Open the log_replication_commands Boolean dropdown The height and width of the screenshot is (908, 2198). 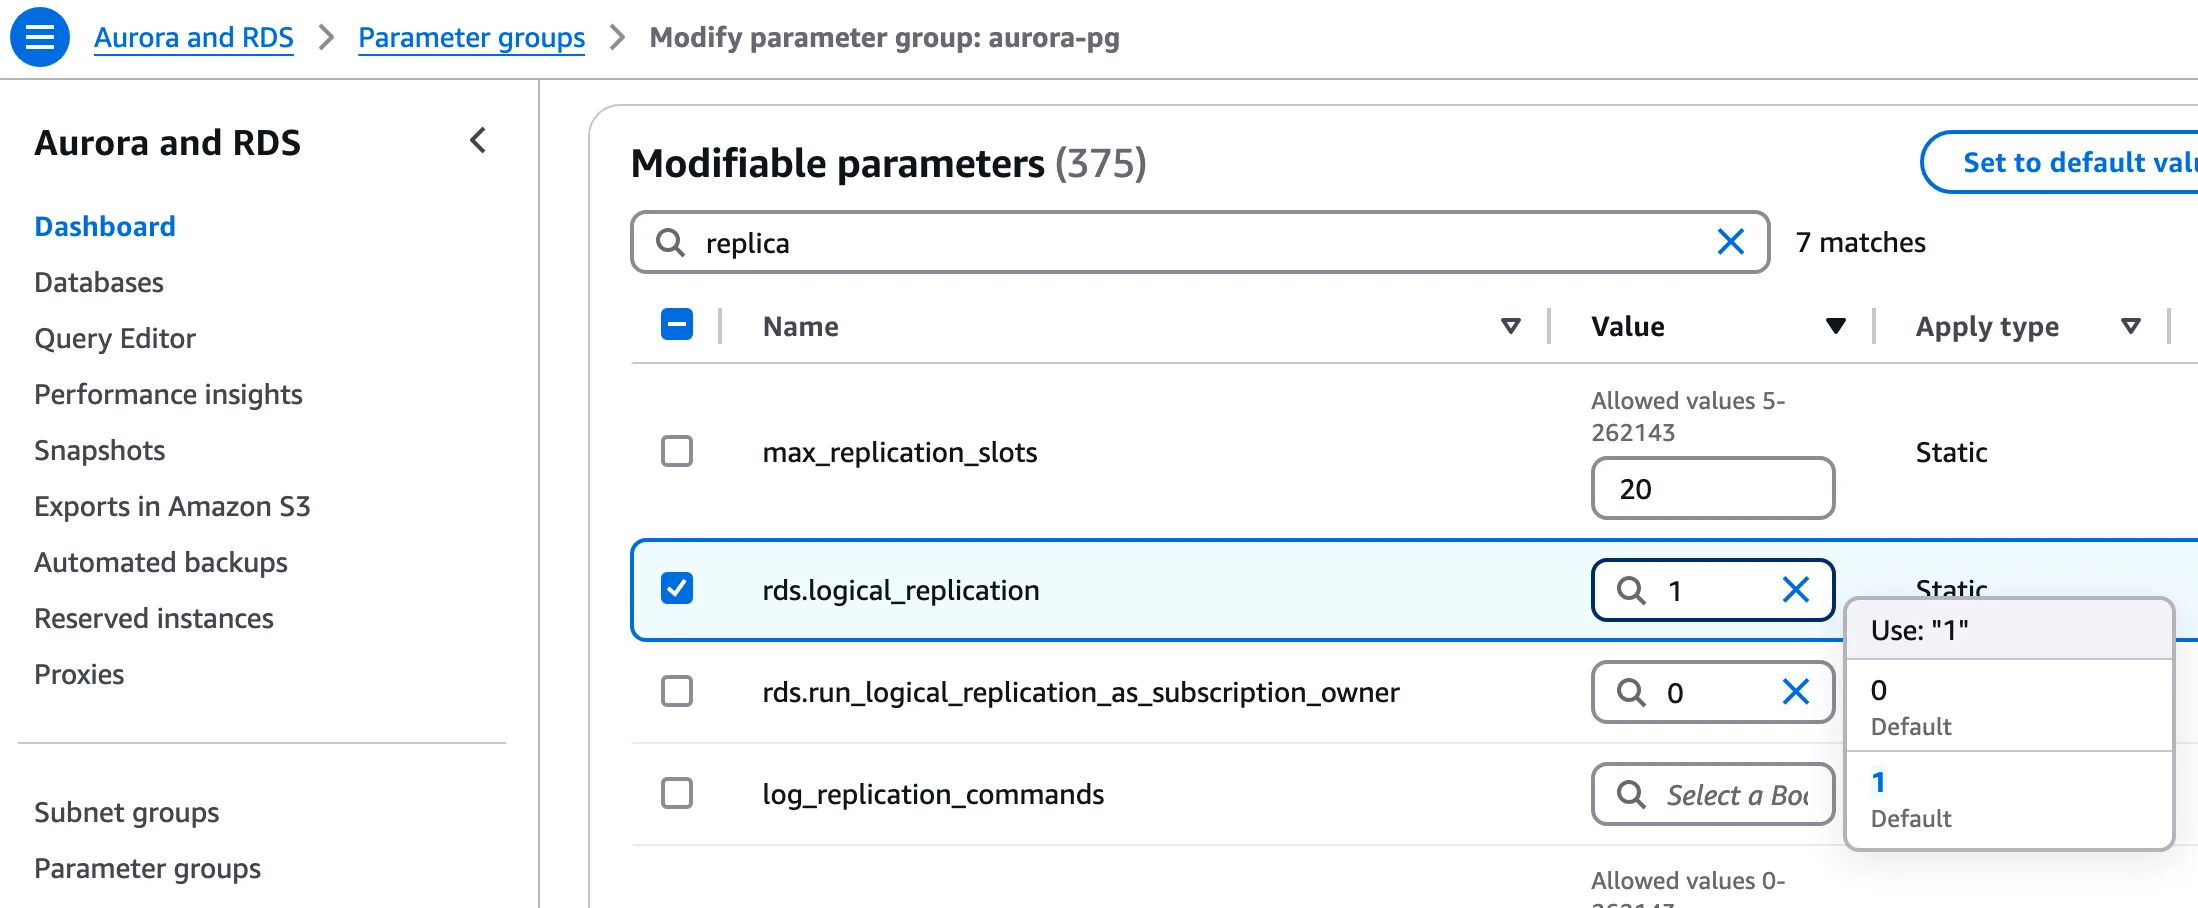coord(1712,794)
